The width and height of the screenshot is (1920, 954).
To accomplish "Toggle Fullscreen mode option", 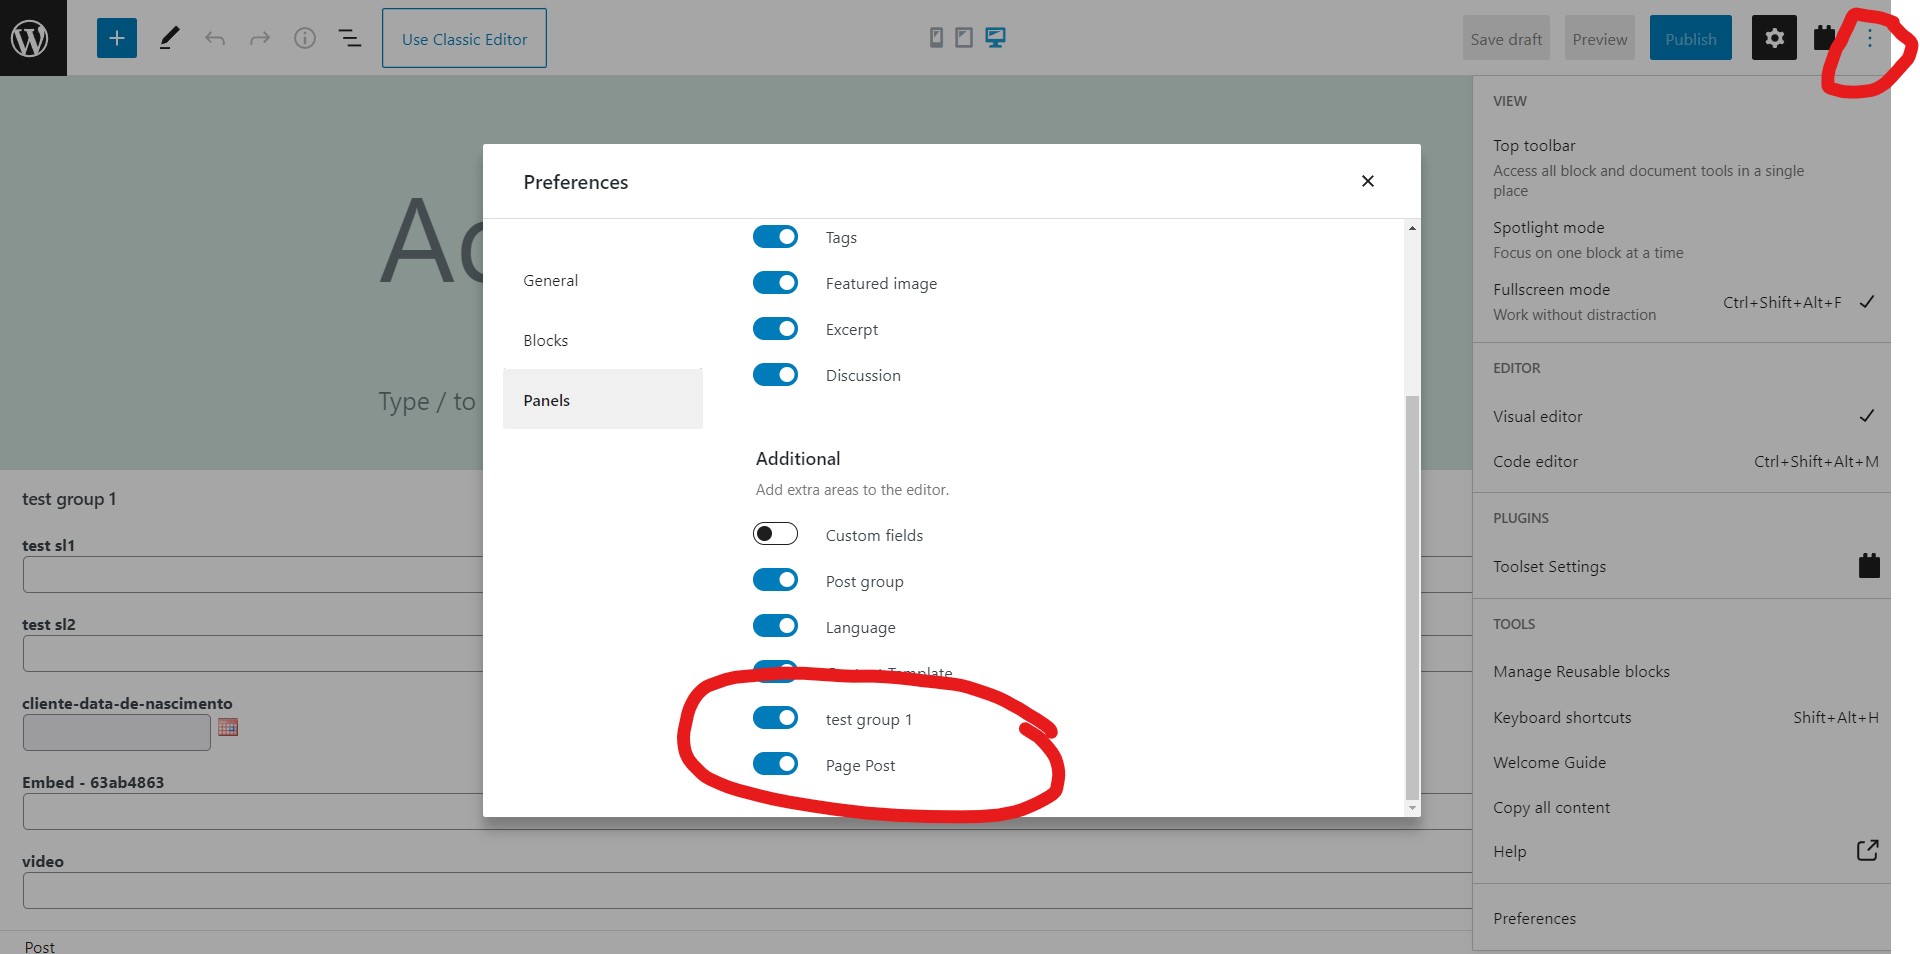I will click(x=1682, y=301).
